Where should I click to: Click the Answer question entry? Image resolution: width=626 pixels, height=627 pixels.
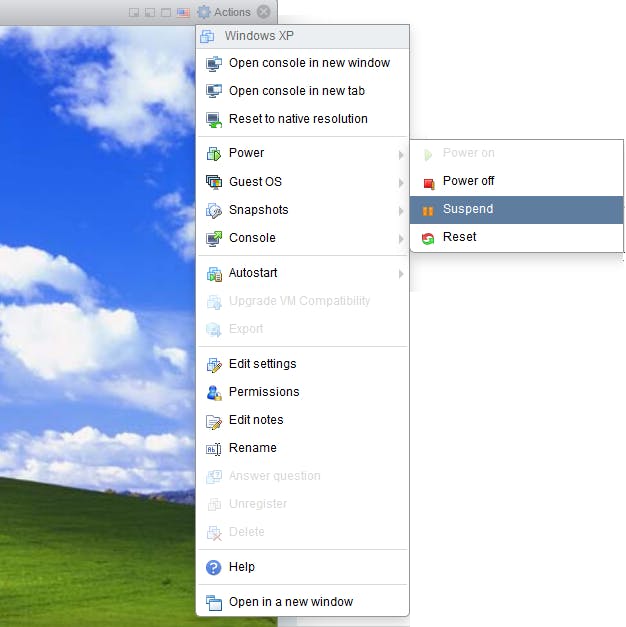click(x=302, y=476)
